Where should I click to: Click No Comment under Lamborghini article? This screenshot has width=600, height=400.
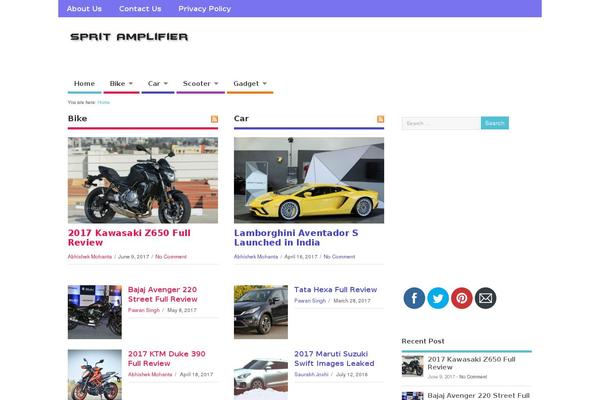click(x=339, y=256)
